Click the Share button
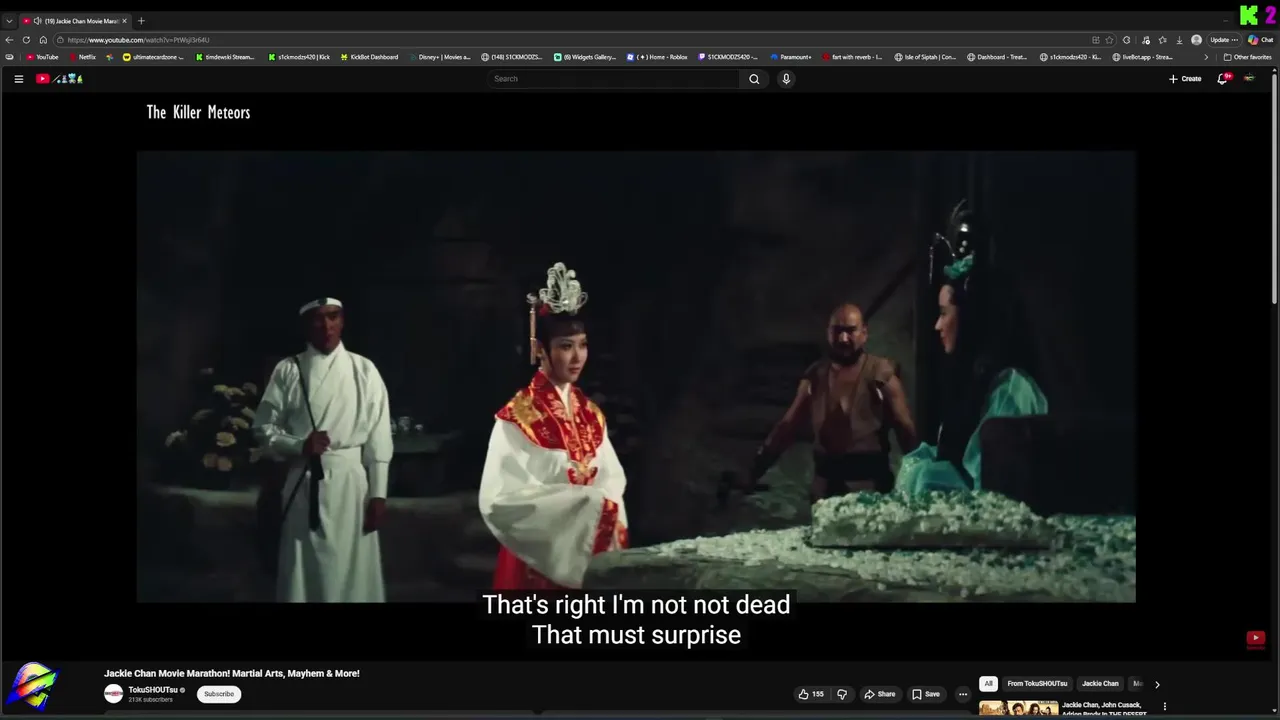Image resolution: width=1280 pixels, height=720 pixels. click(x=880, y=694)
